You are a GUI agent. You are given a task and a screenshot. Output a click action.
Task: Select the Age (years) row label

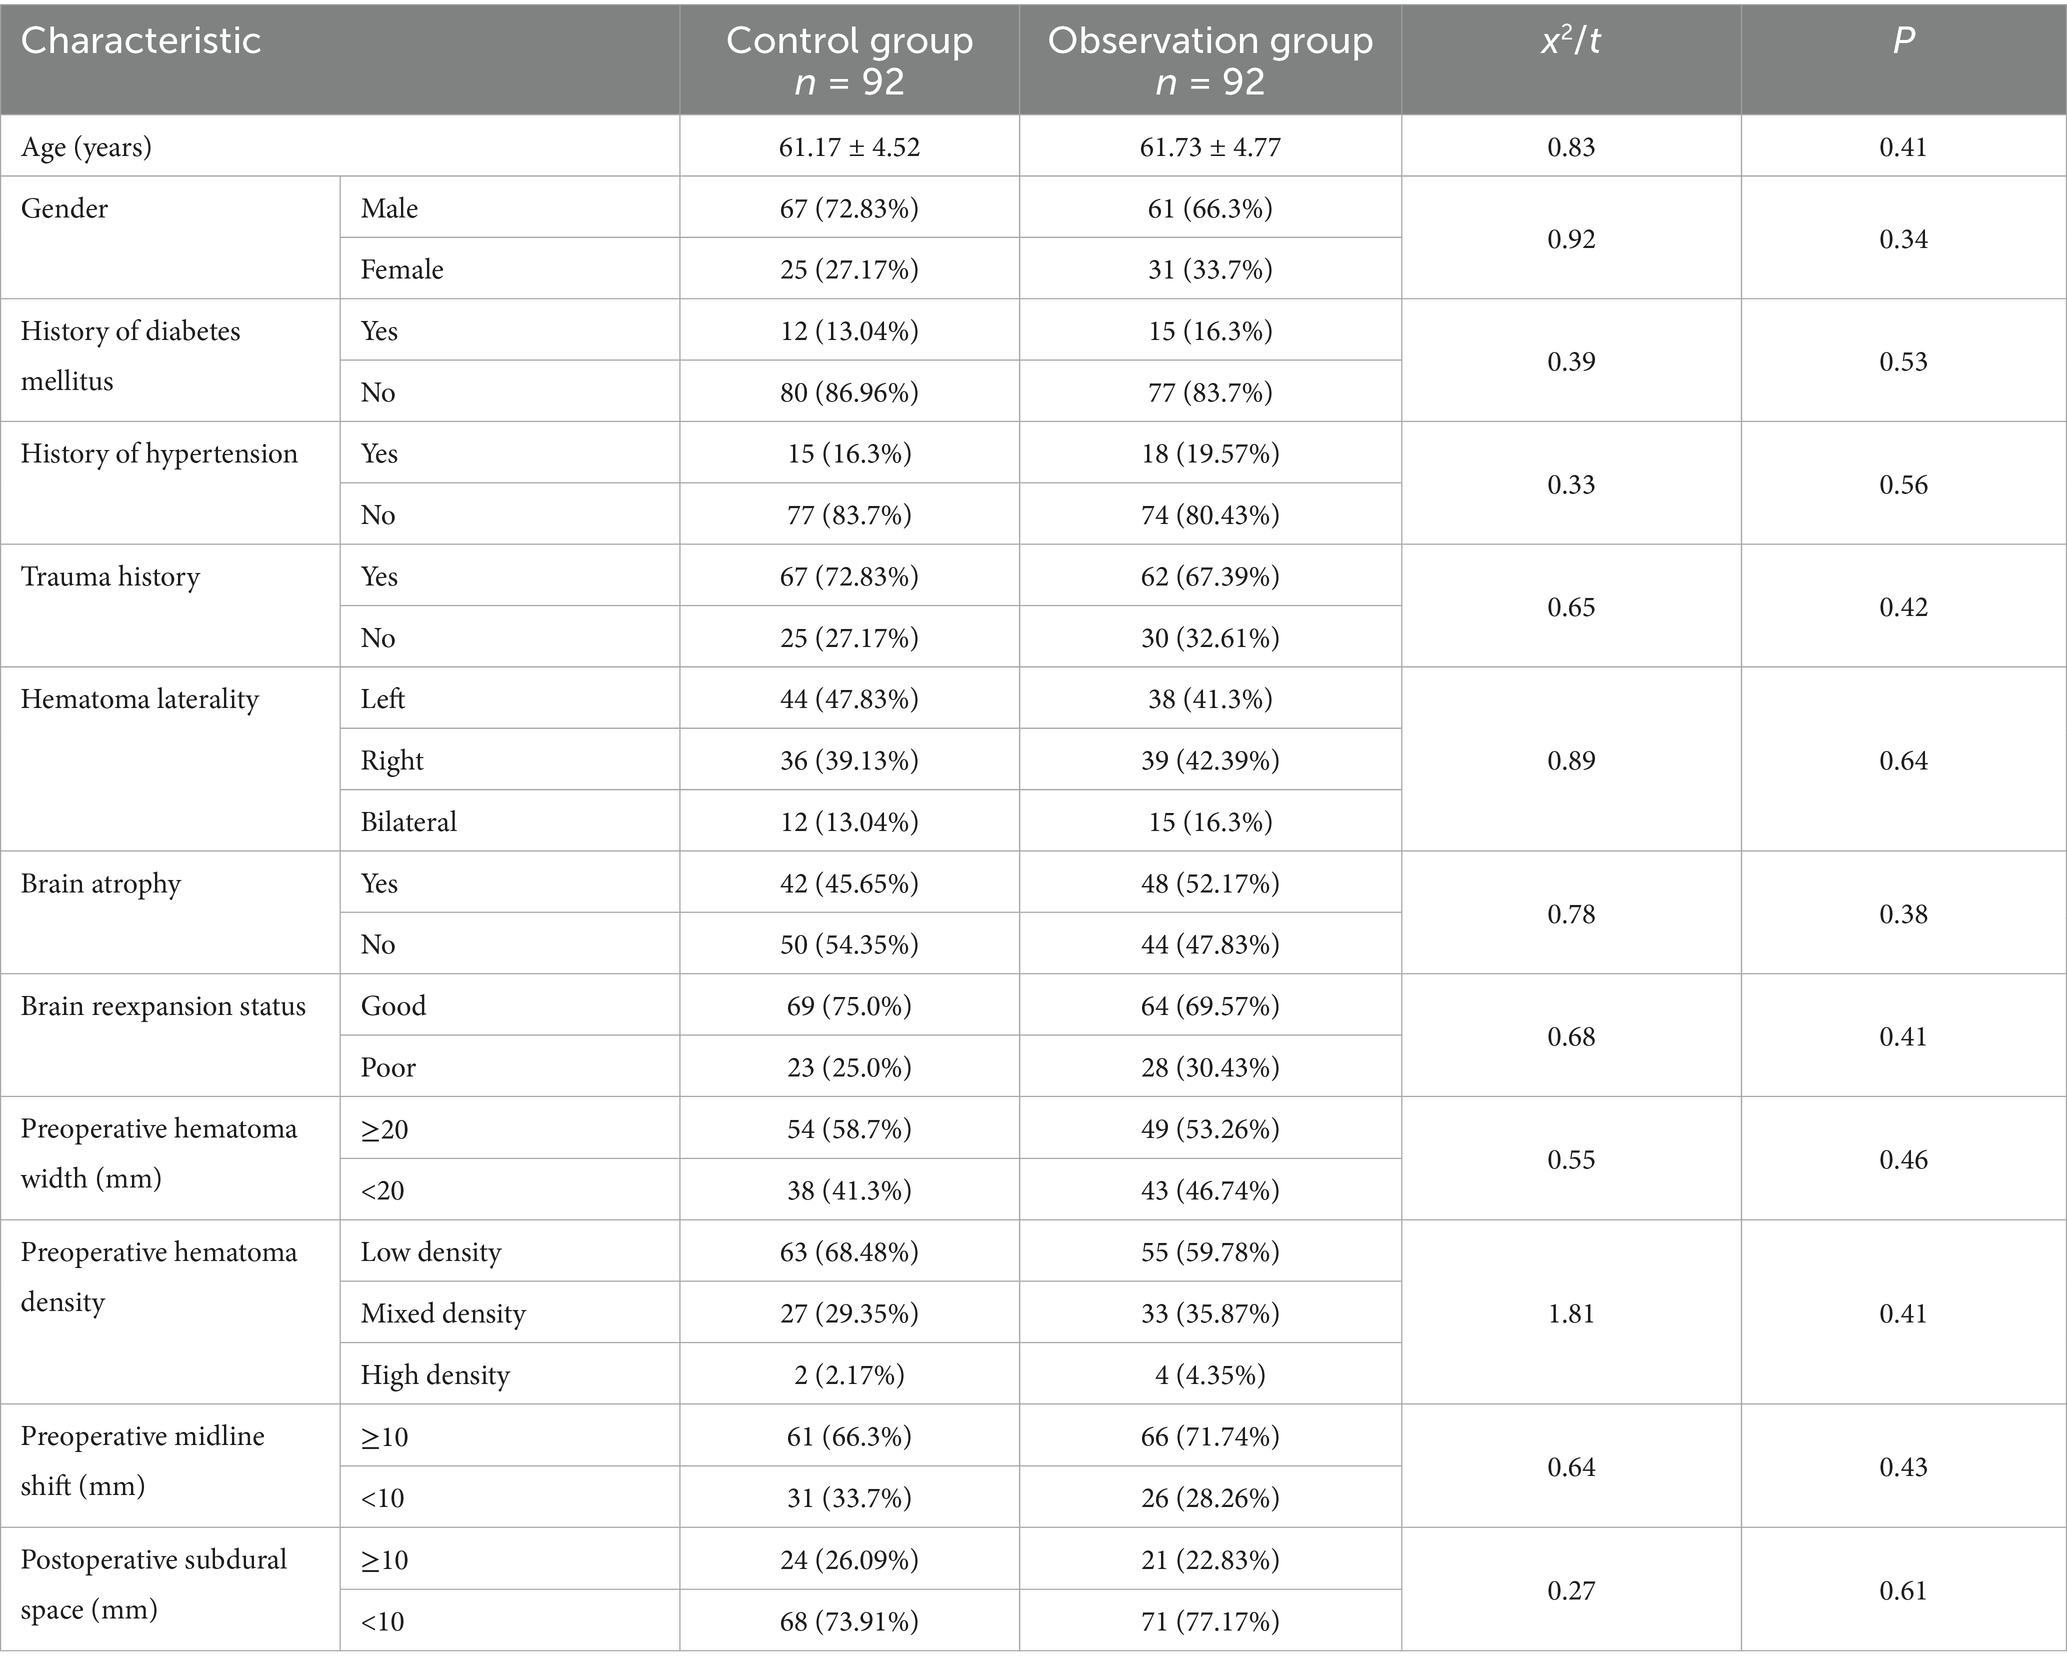(x=86, y=147)
